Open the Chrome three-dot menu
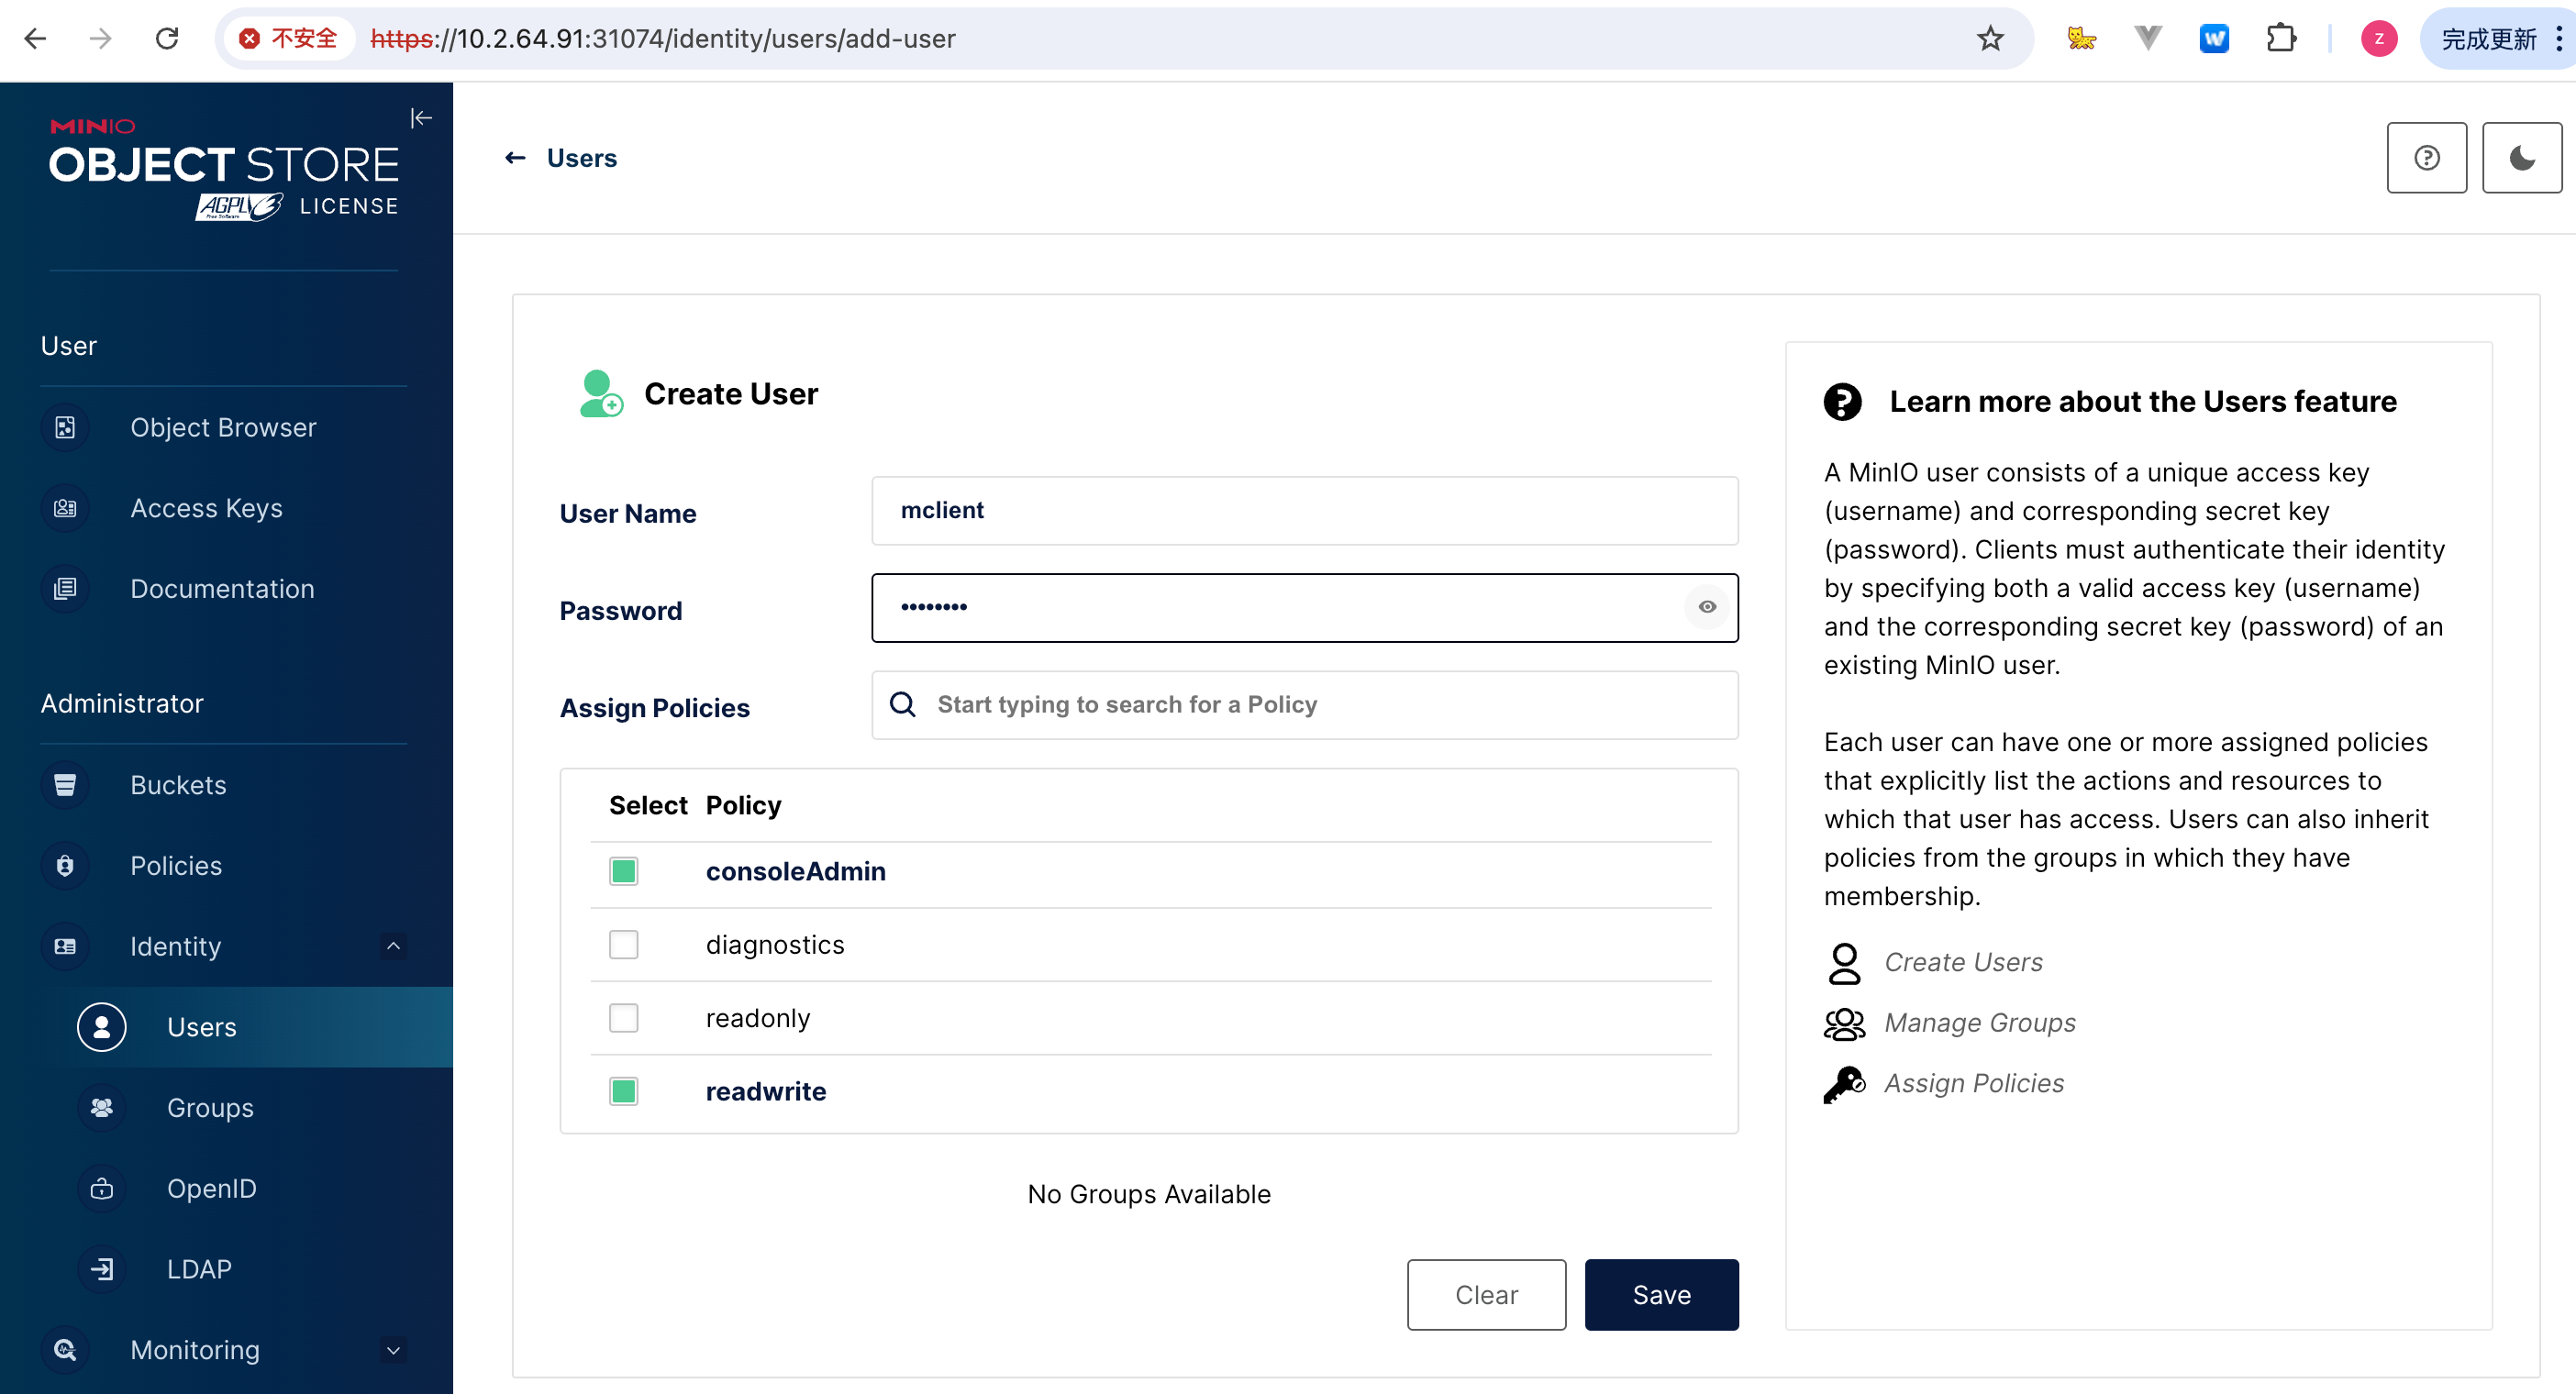This screenshot has width=2576, height=1394. click(2558, 39)
